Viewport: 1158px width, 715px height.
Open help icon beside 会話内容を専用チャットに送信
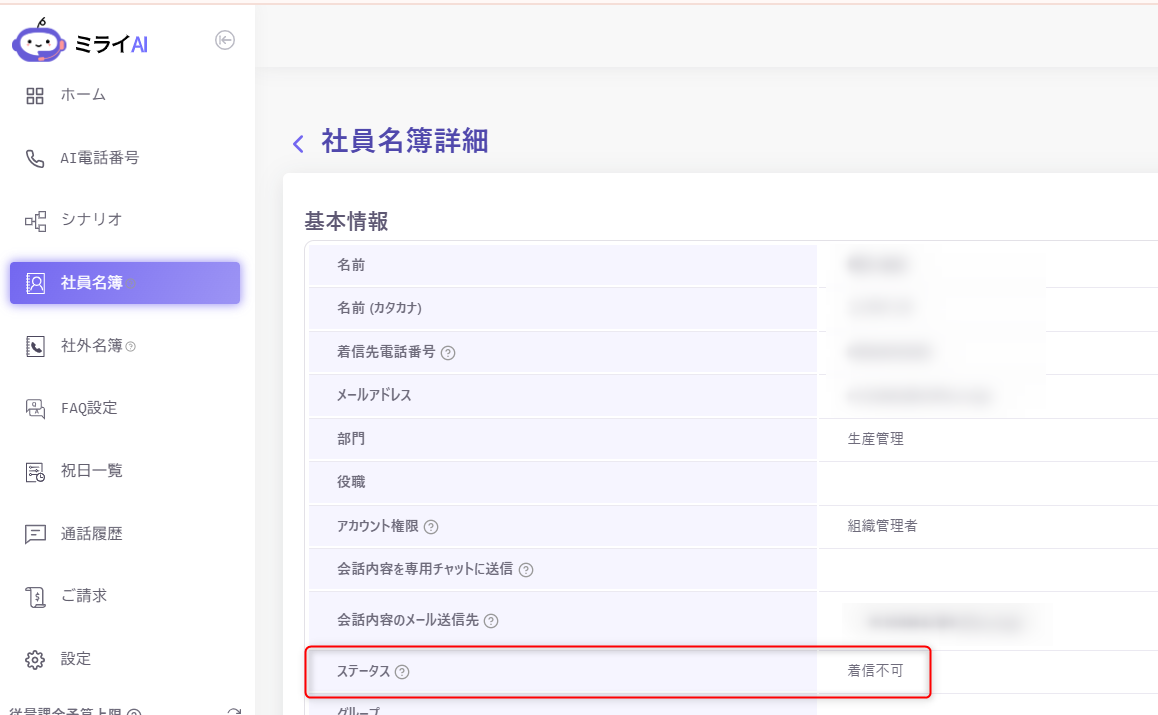click(526, 570)
